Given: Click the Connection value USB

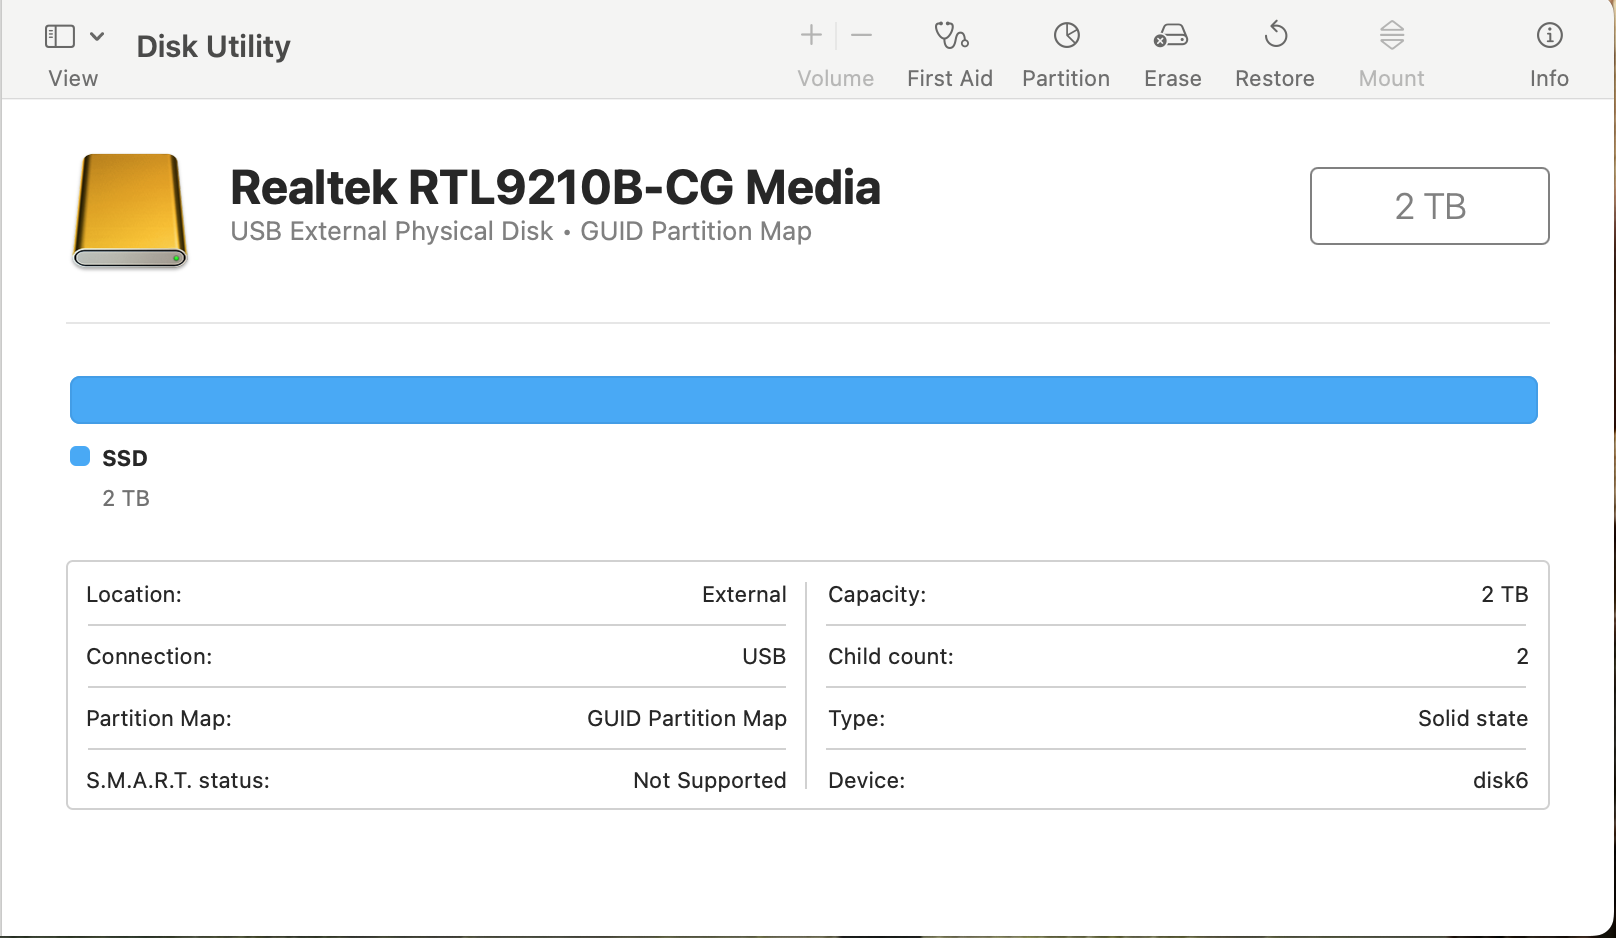Looking at the screenshot, I should point(764,656).
